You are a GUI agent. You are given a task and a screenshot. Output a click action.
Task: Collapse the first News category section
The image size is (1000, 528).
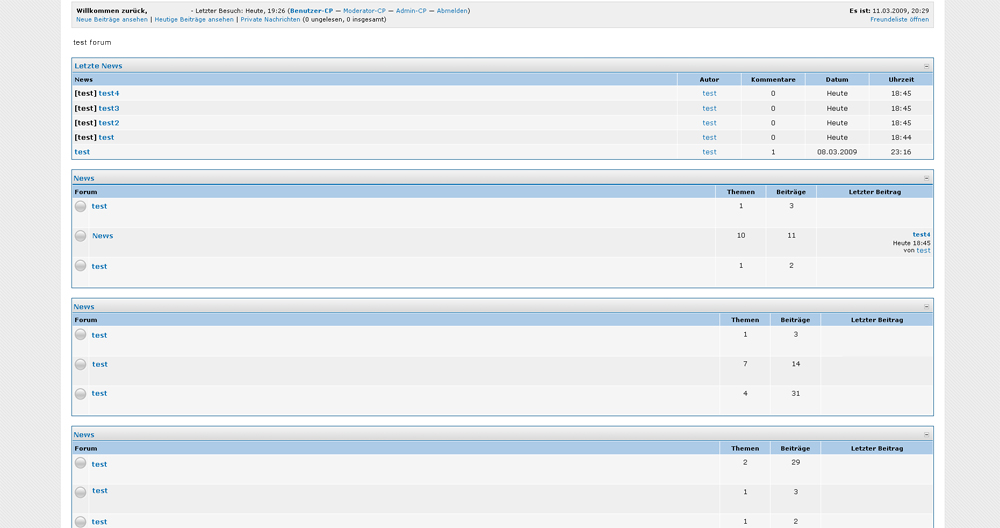click(x=926, y=178)
